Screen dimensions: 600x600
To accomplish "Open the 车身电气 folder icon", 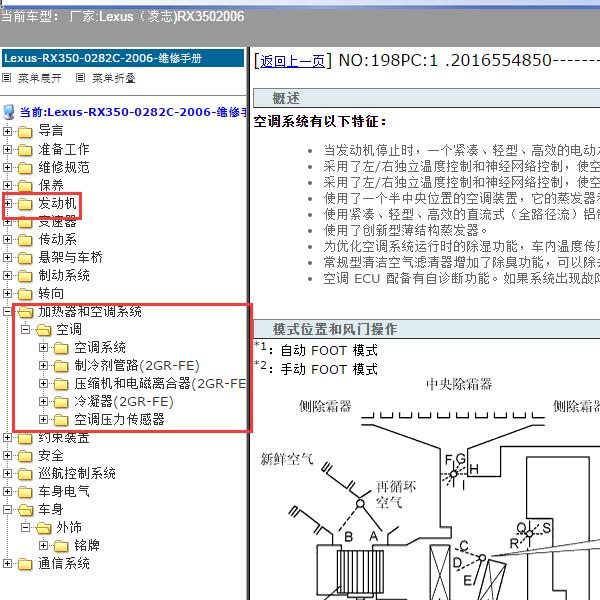I will [x=25, y=492].
